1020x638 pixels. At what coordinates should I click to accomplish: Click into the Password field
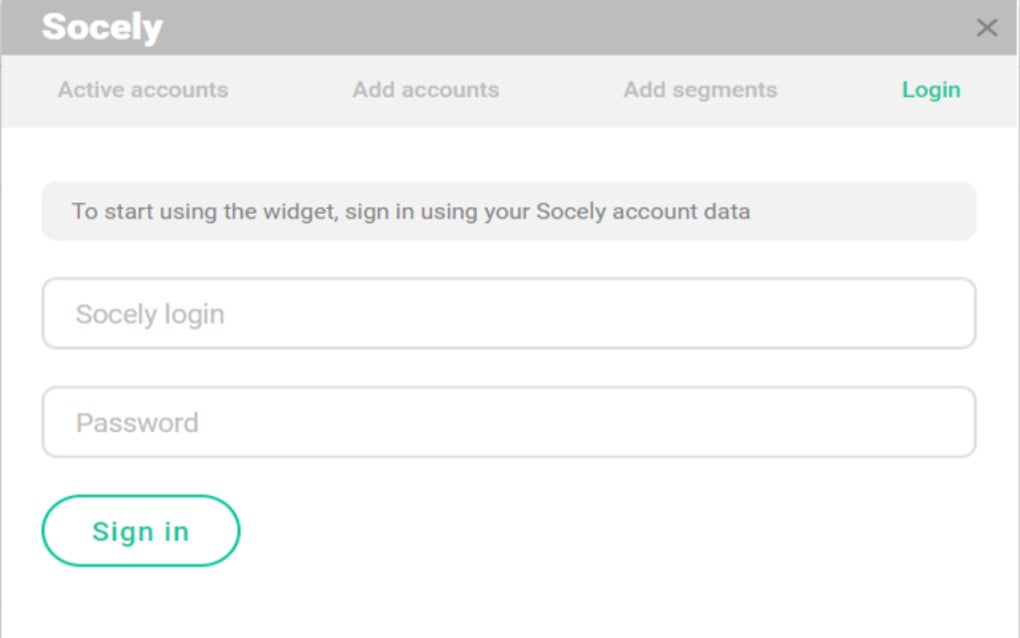coord(508,422)
